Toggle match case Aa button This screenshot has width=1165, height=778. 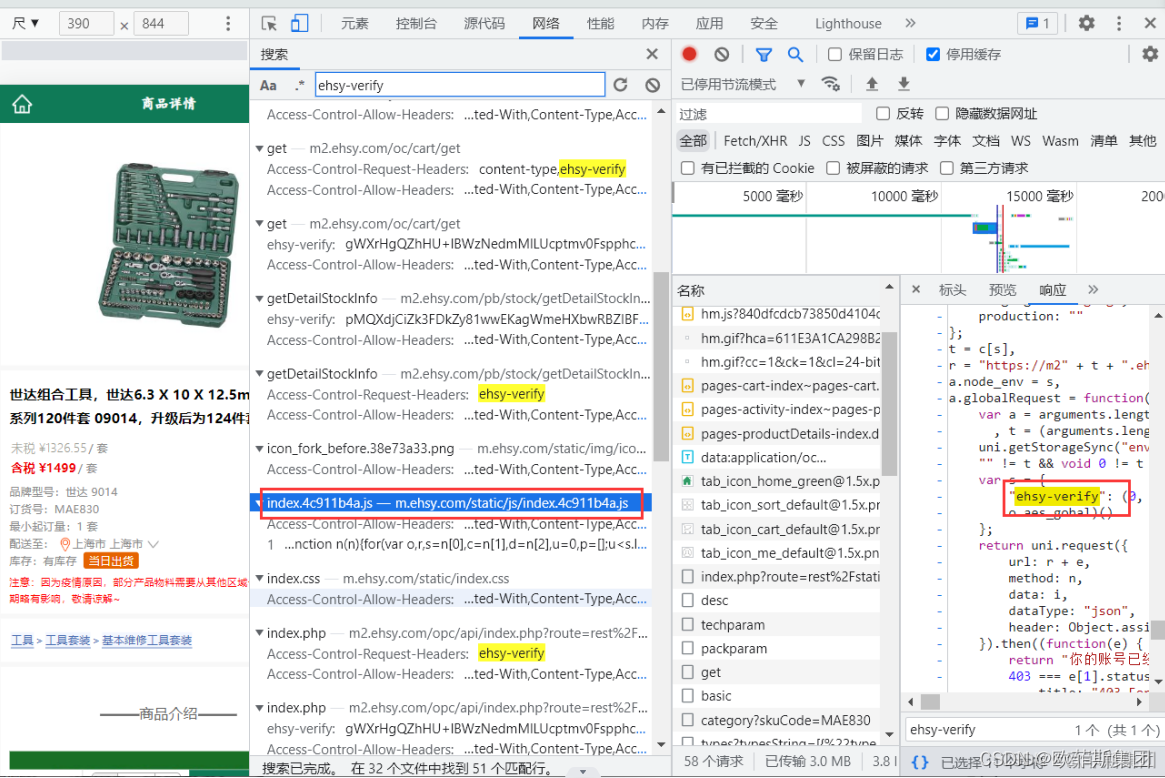(268, 85)
